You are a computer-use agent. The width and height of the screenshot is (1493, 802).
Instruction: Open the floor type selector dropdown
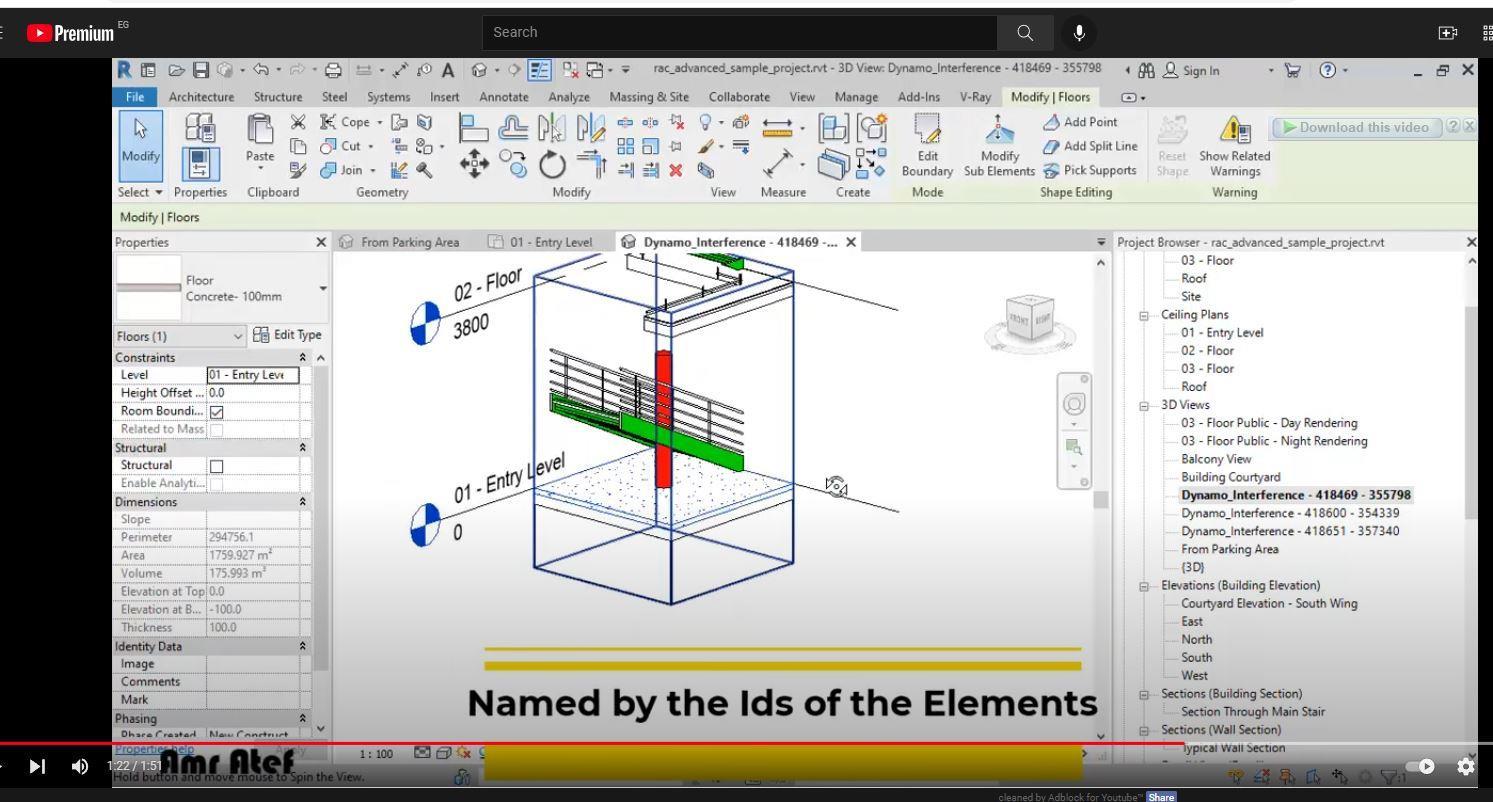(x=322, y=288)
